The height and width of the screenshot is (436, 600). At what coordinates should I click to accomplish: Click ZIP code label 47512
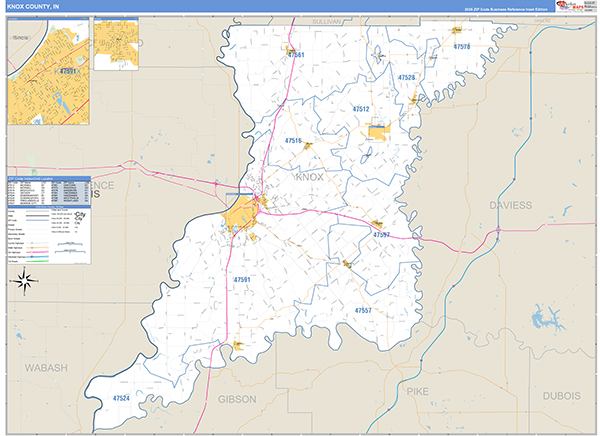361,109
